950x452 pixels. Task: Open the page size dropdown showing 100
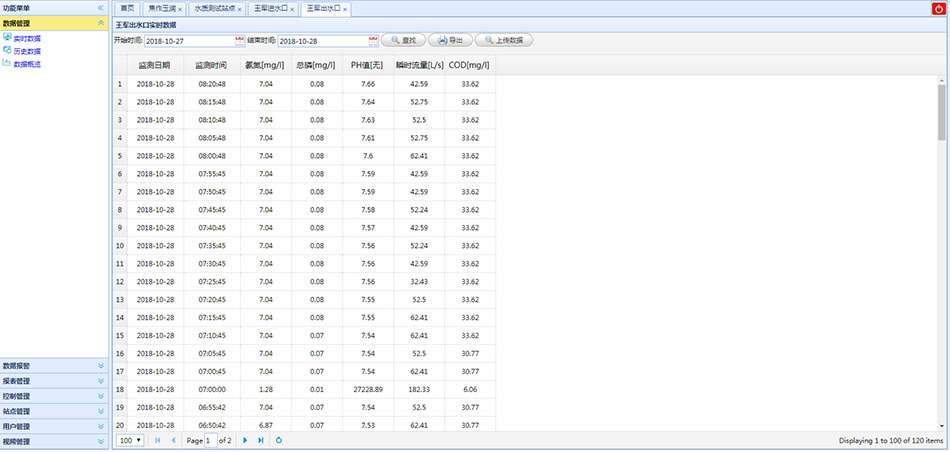(130, 440)
